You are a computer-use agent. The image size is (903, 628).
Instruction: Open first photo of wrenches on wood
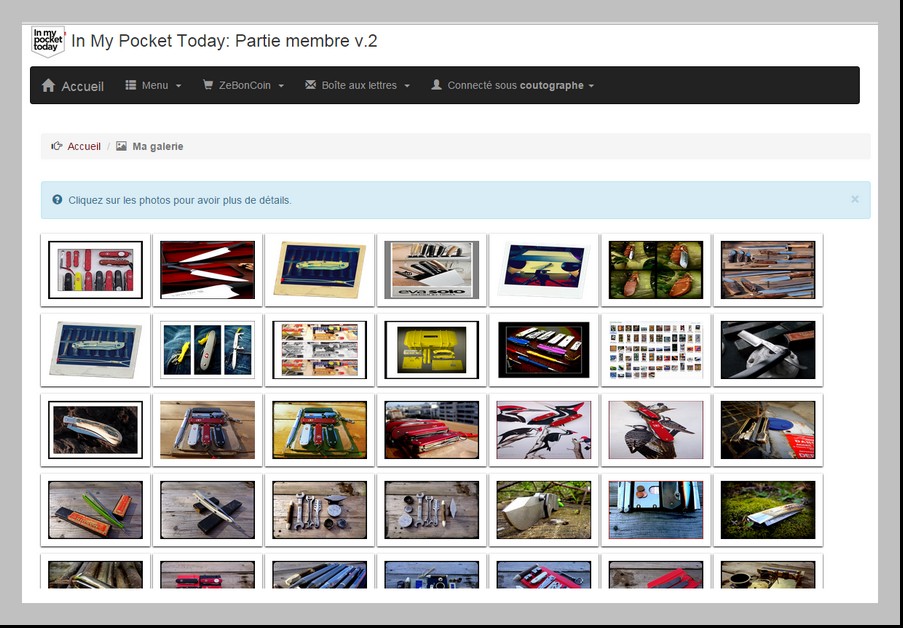pos(320,510)
